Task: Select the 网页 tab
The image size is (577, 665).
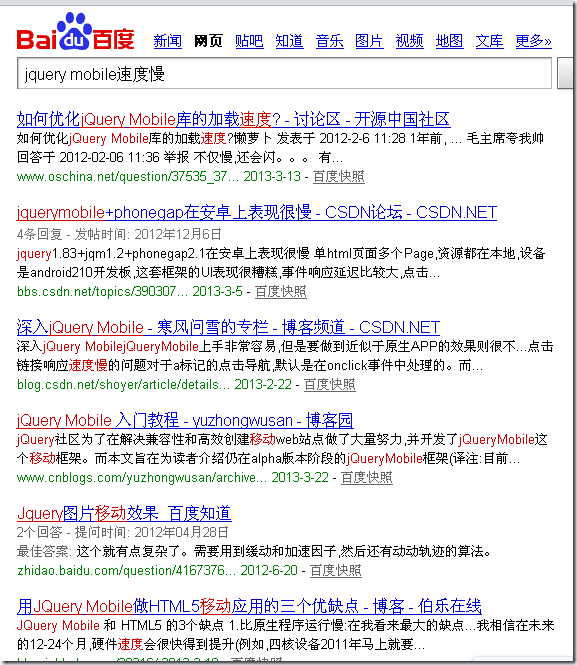Action: coord(208,41)
